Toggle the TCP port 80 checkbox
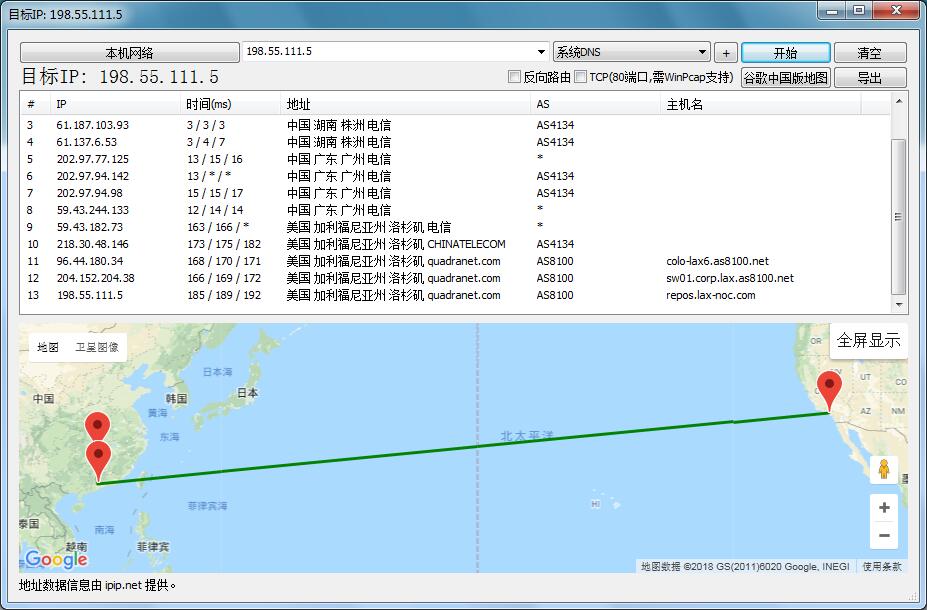Screen dimensions: 927x610 point(581,77)
